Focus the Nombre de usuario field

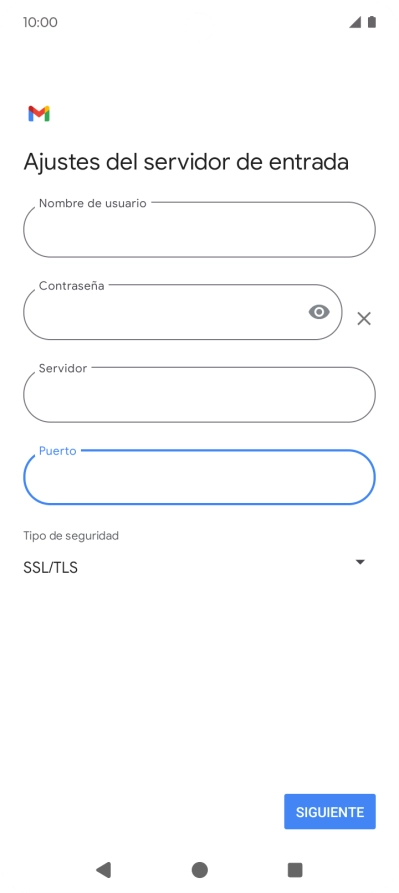[199, 230]
